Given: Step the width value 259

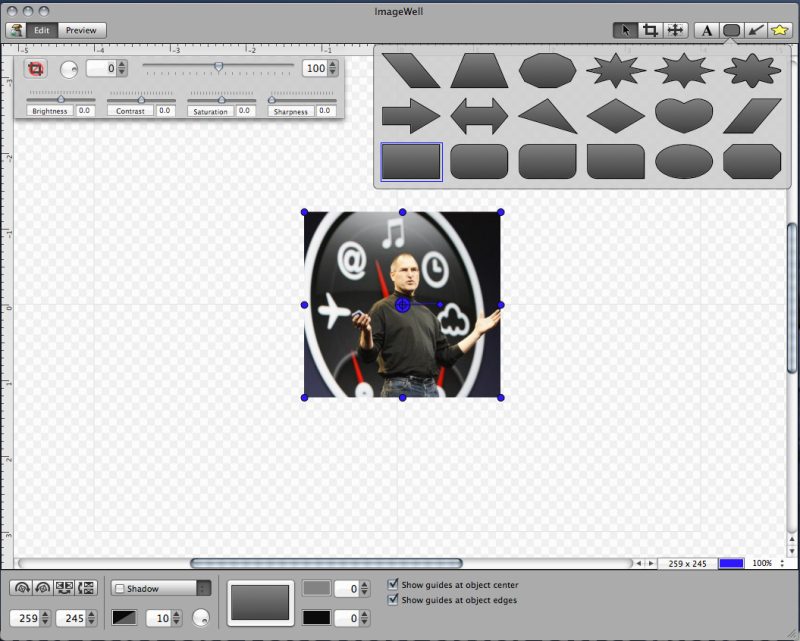Looking at the screenshot, I should click(x=45, y=618).
